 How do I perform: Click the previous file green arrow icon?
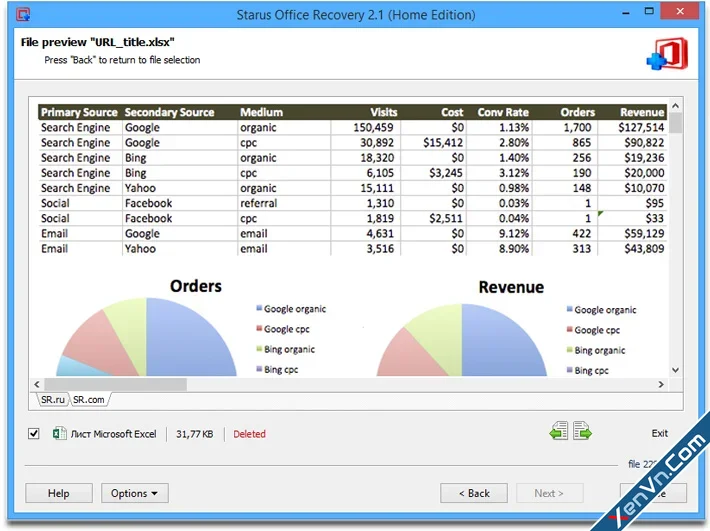tap(559, 431)
